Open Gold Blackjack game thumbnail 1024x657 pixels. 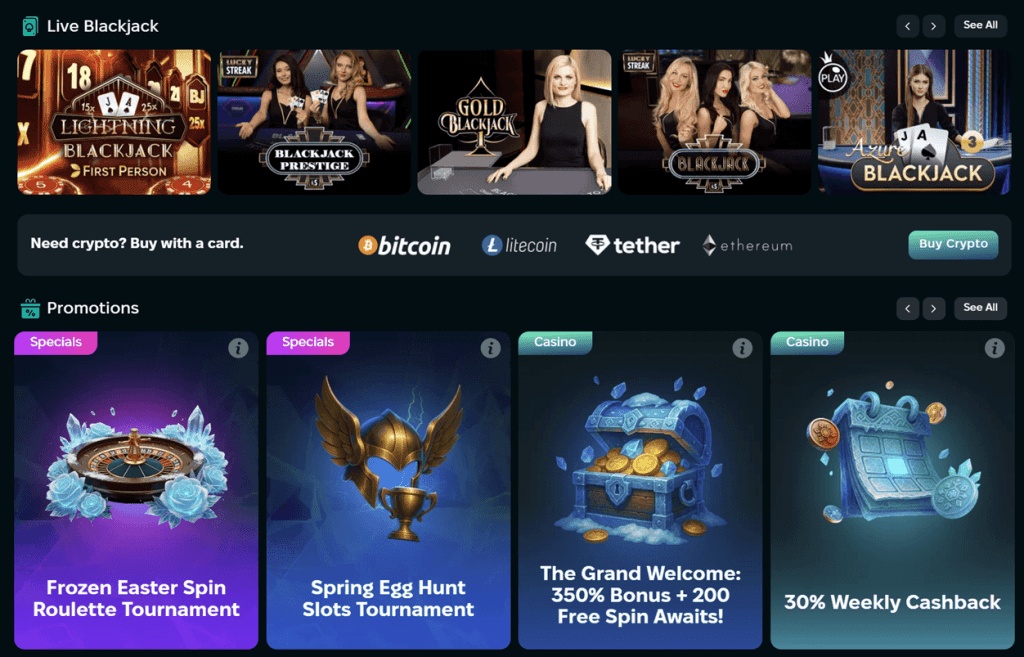point(515,122)
